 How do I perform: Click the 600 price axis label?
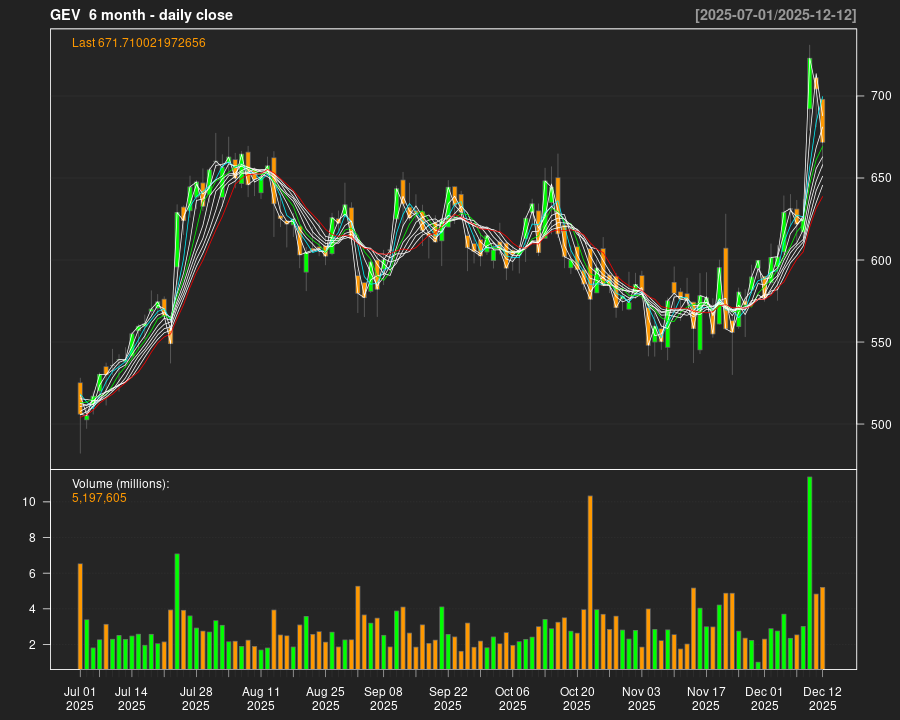click(x=880, y=261)
